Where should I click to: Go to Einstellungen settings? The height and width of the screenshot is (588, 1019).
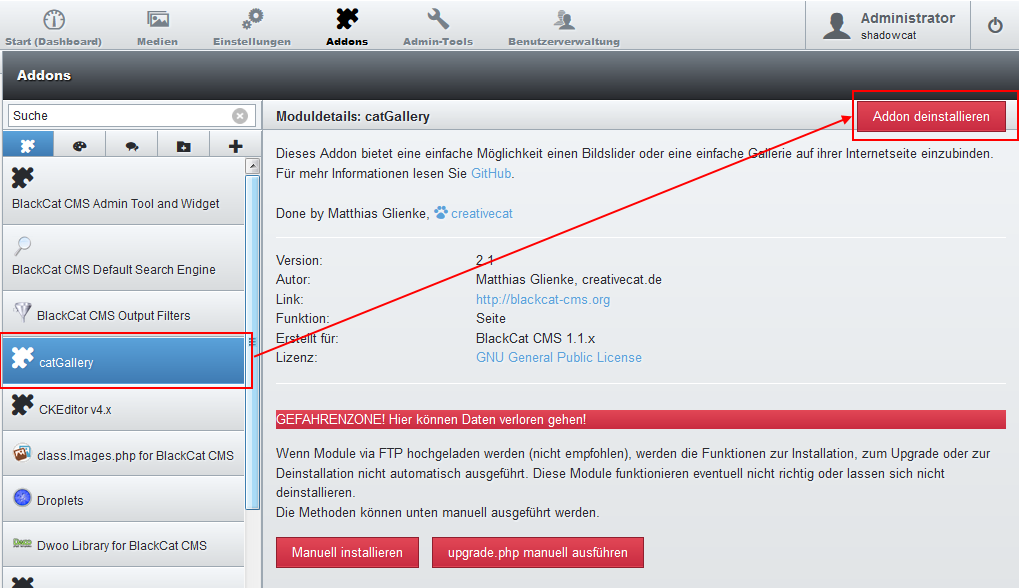pos(252,27)
